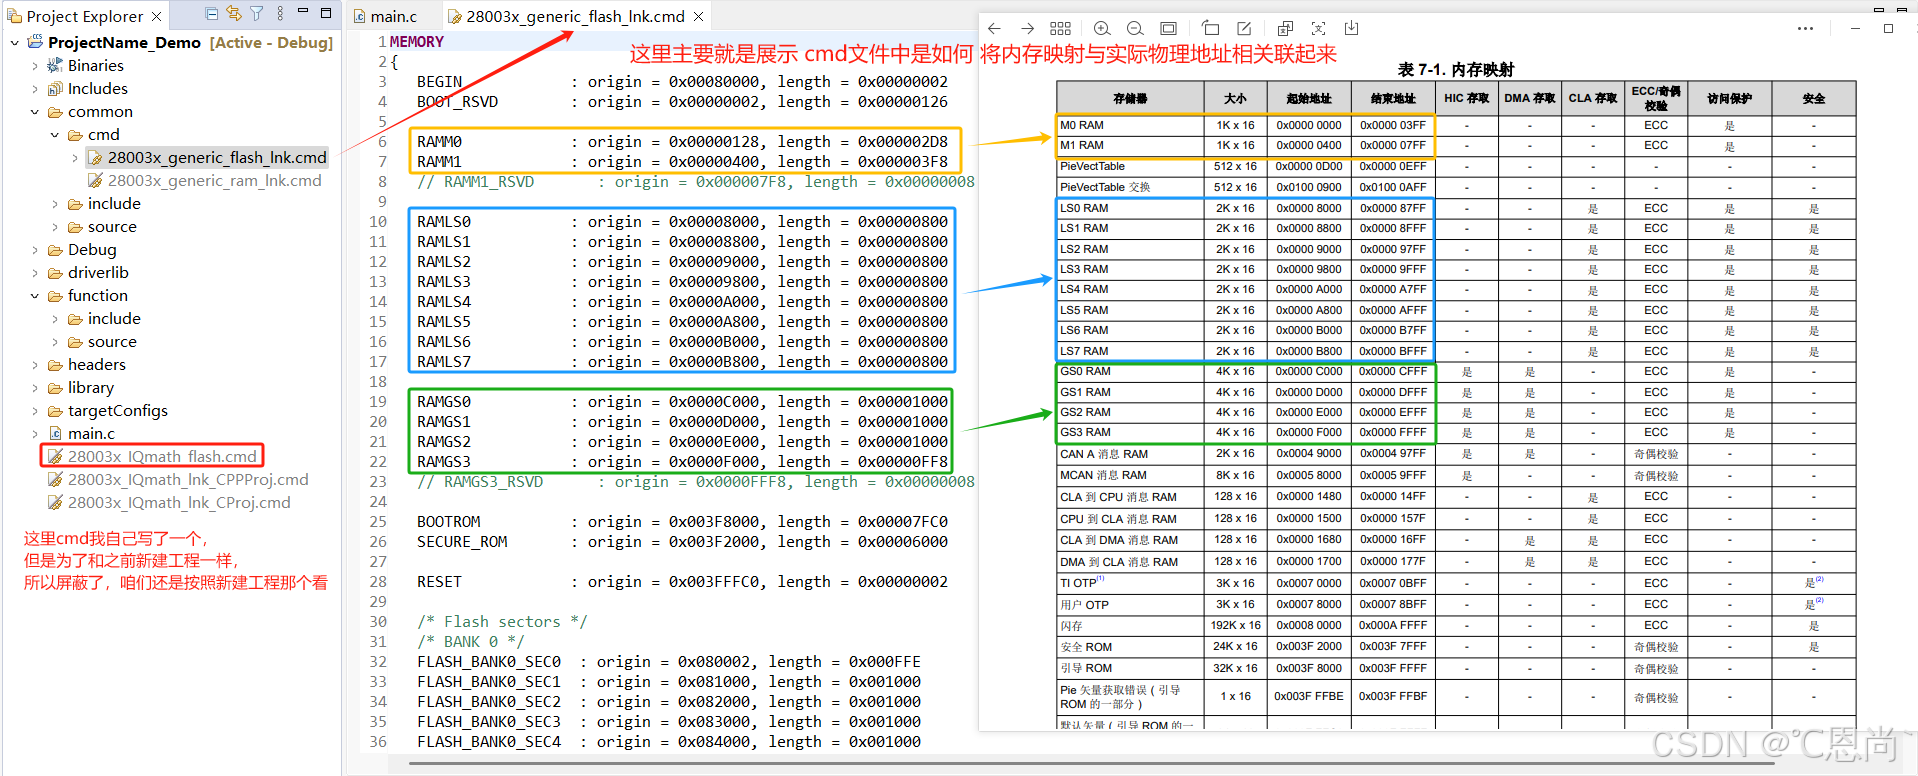Expand the driverlib folder
The width and height of the screenshot is (1918, 776).
click(35, 273)
